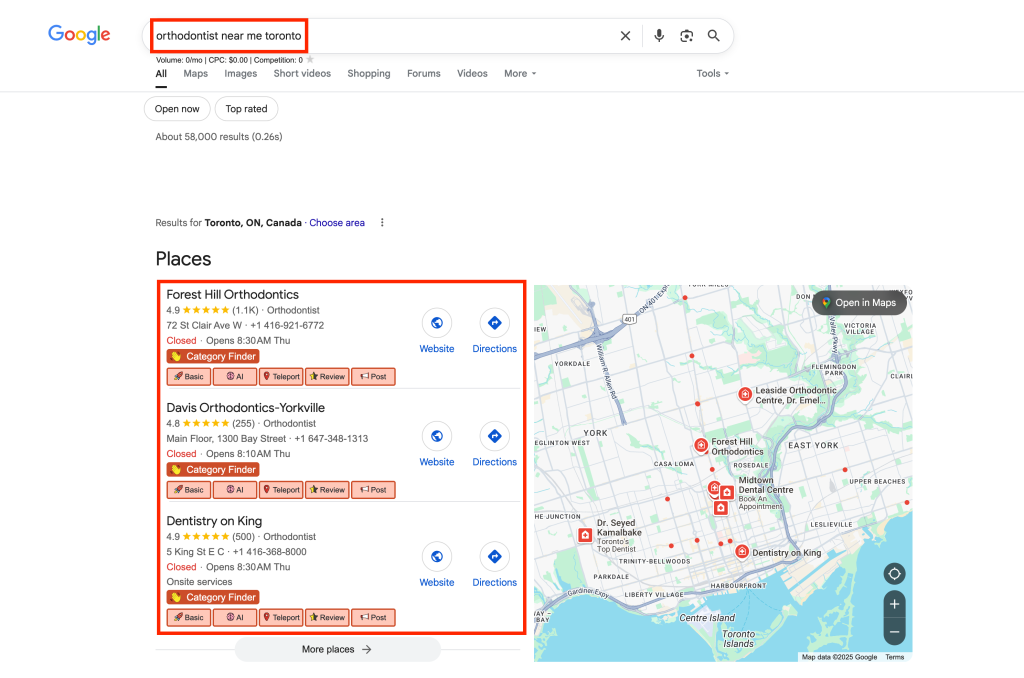Open Dentistry on King Website globe icon
The height and width of the screenshot is (678, 1024).
tap(437, 557)
